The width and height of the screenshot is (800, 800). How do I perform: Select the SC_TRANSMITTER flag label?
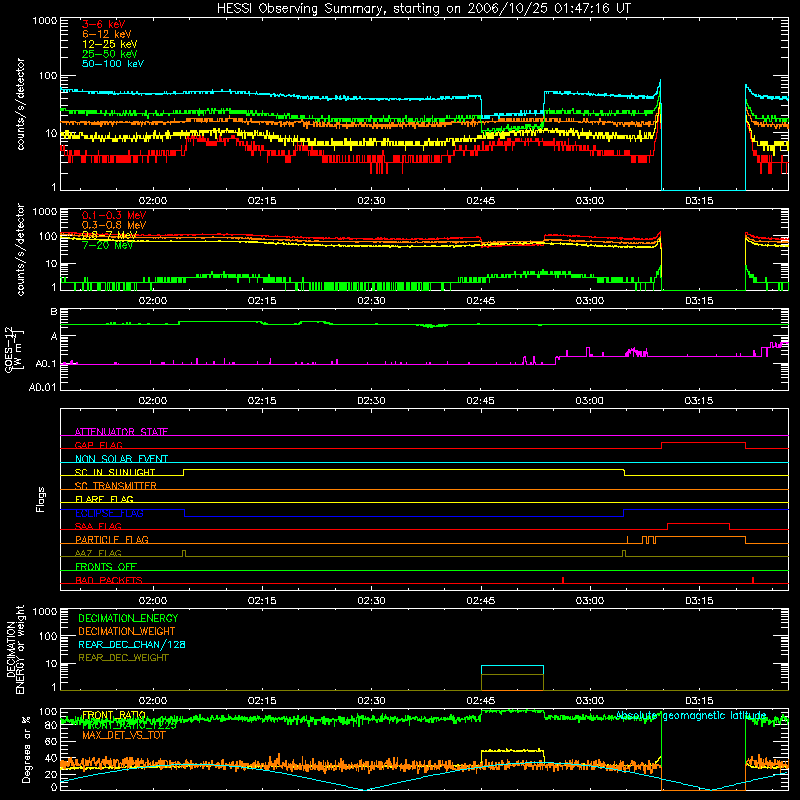tap(116, 485)
